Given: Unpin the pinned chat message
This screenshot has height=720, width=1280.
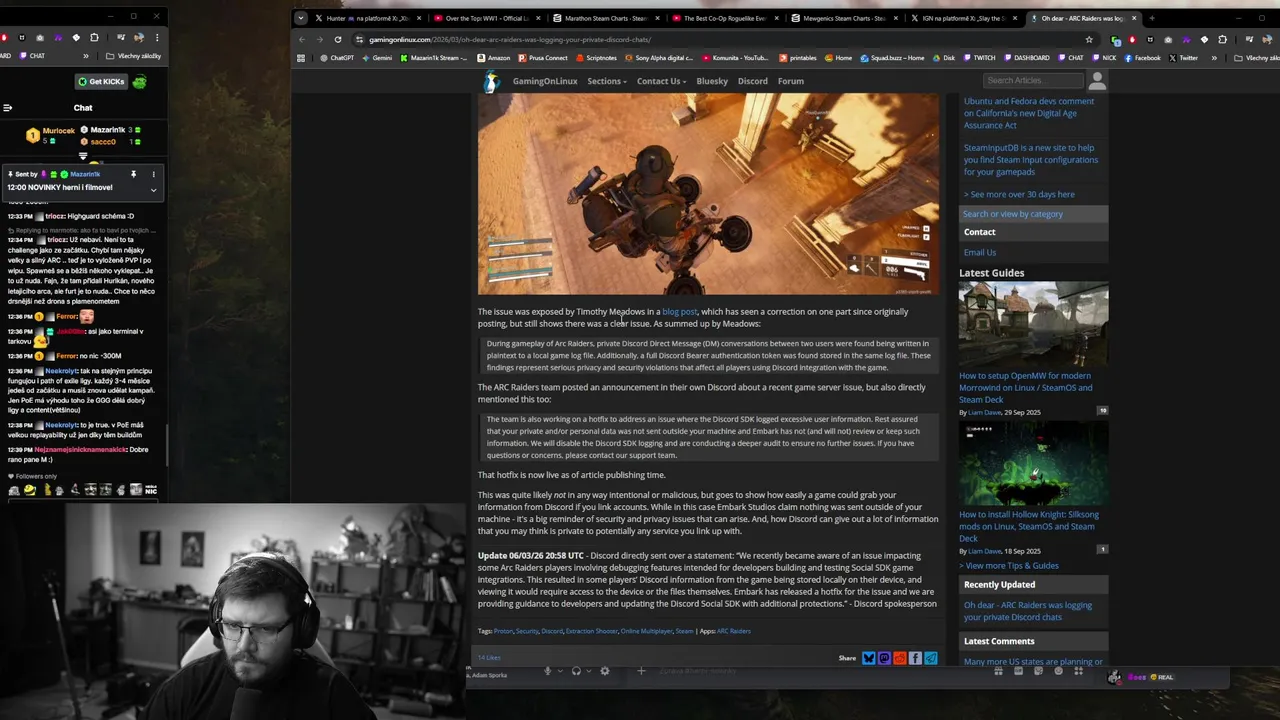Looking at the screenshot, I should coord(133,174).
